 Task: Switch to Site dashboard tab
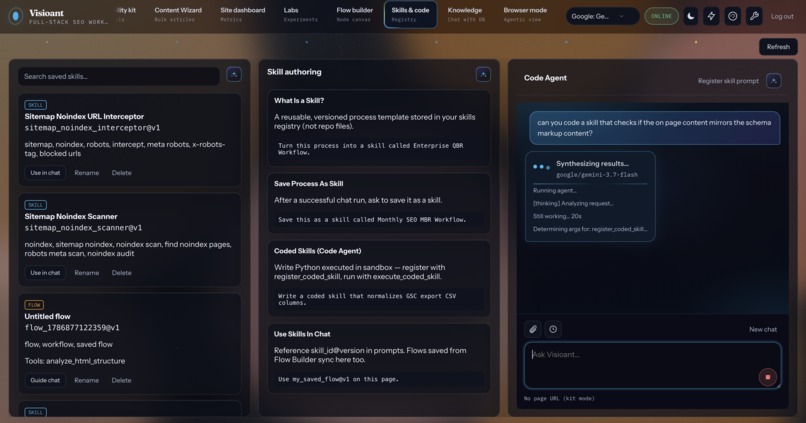click(243, 14)
